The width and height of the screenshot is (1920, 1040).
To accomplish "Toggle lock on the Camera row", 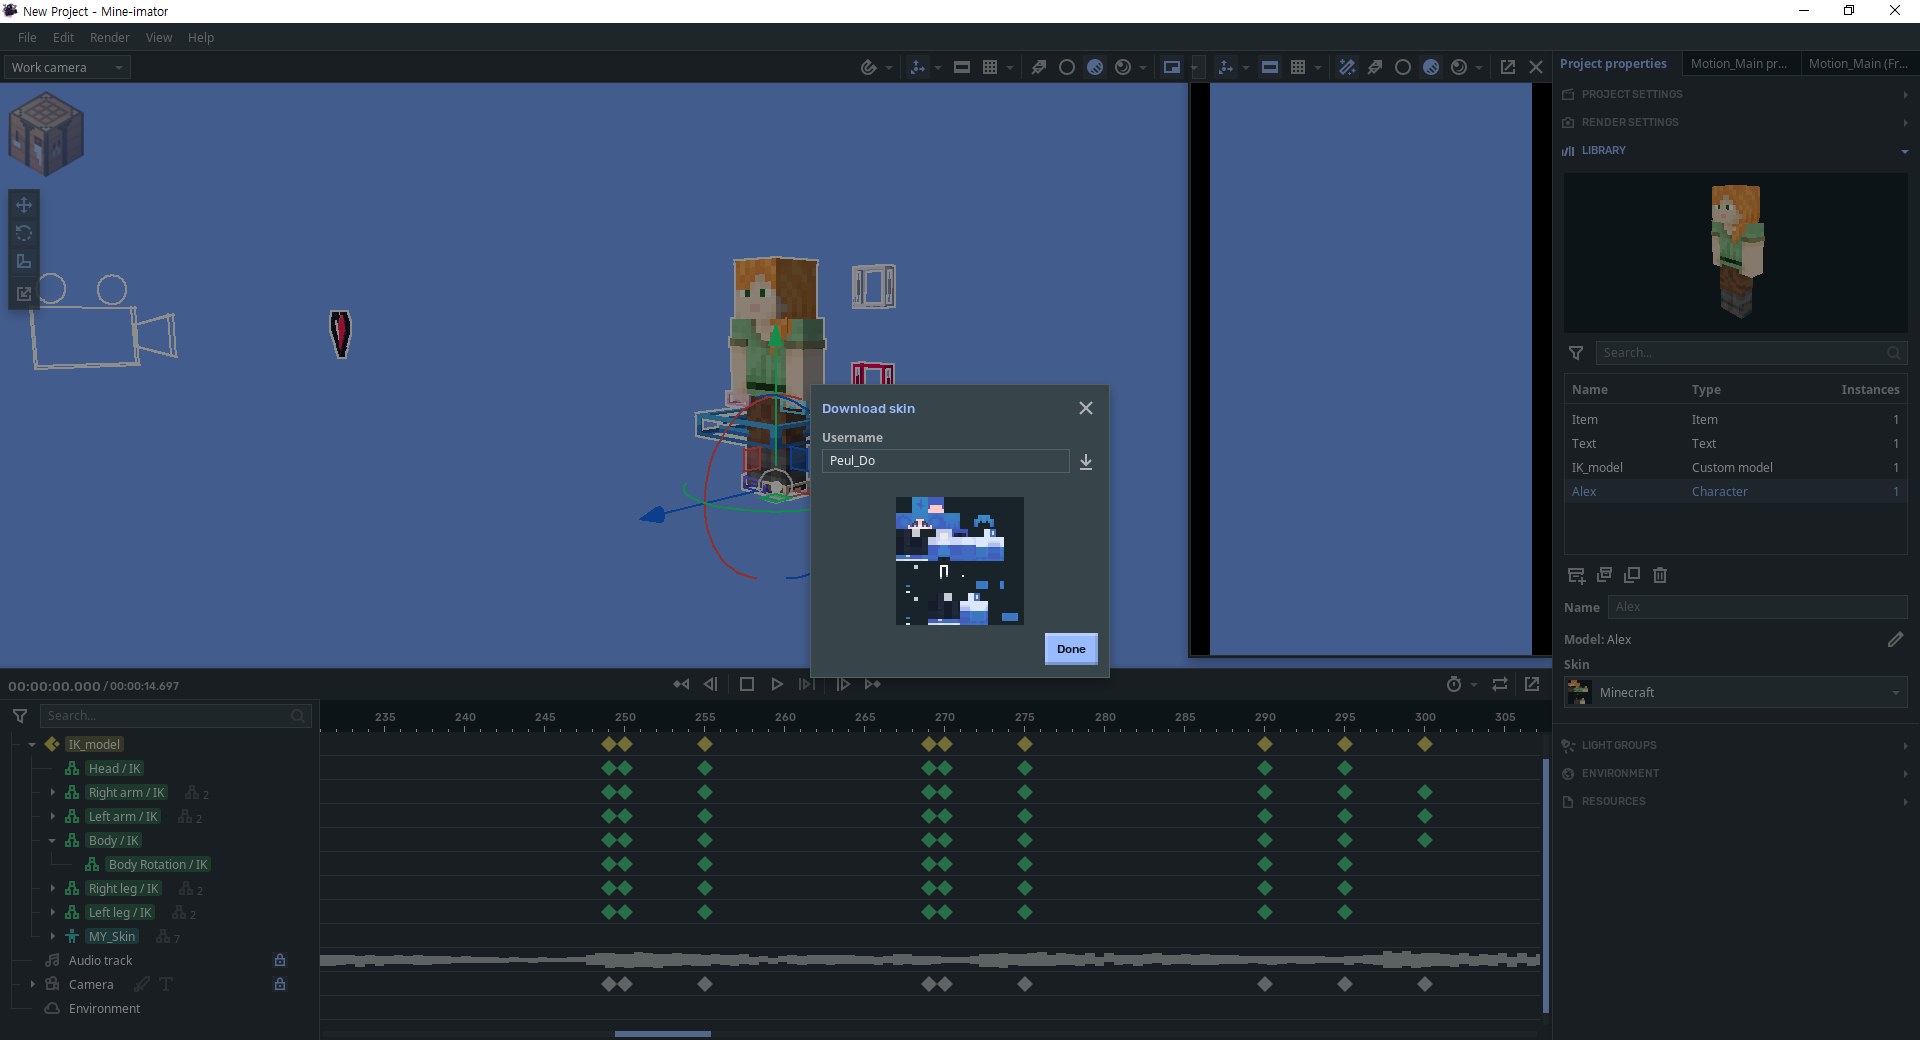I will point(280,984).
